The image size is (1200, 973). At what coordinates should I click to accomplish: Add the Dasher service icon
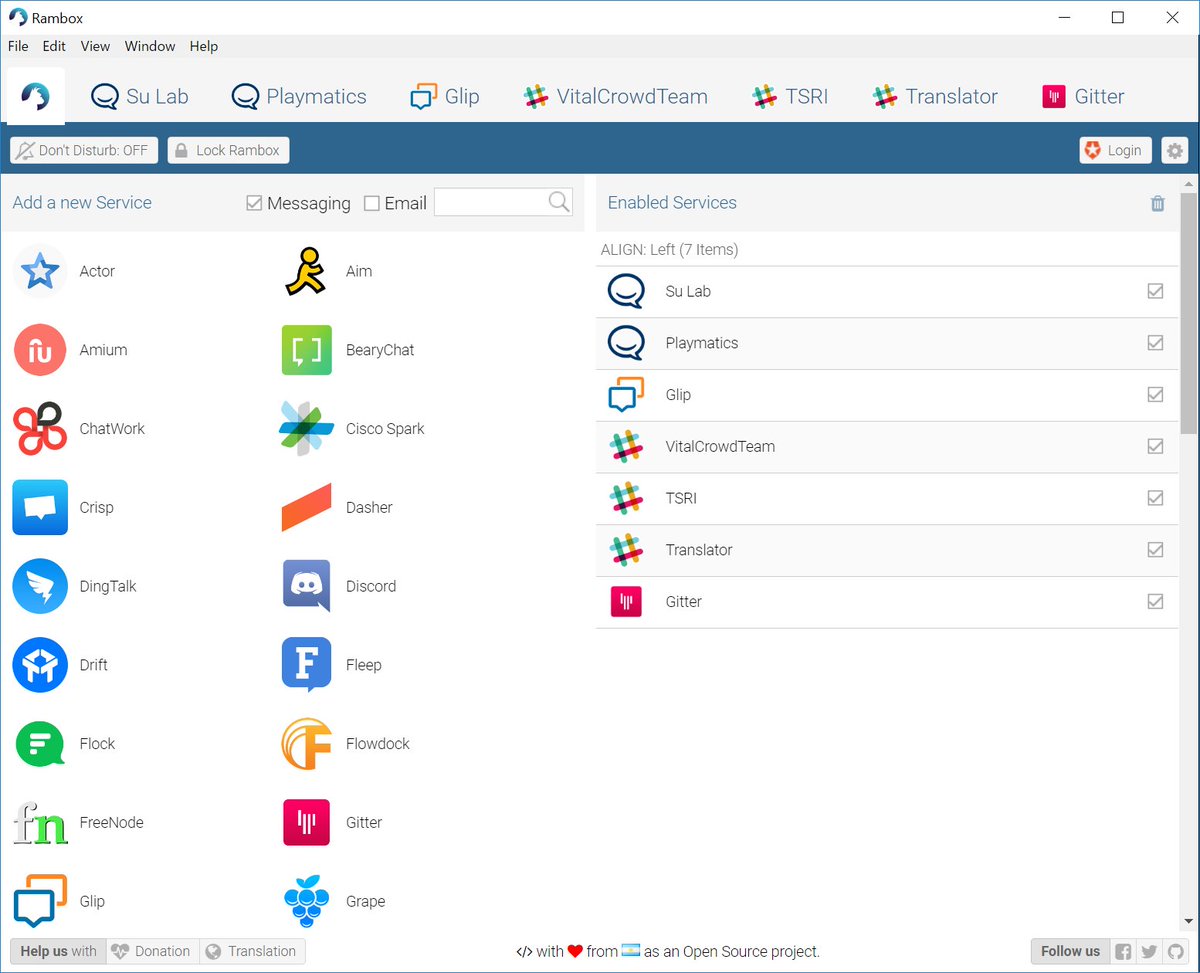[306, 507]
